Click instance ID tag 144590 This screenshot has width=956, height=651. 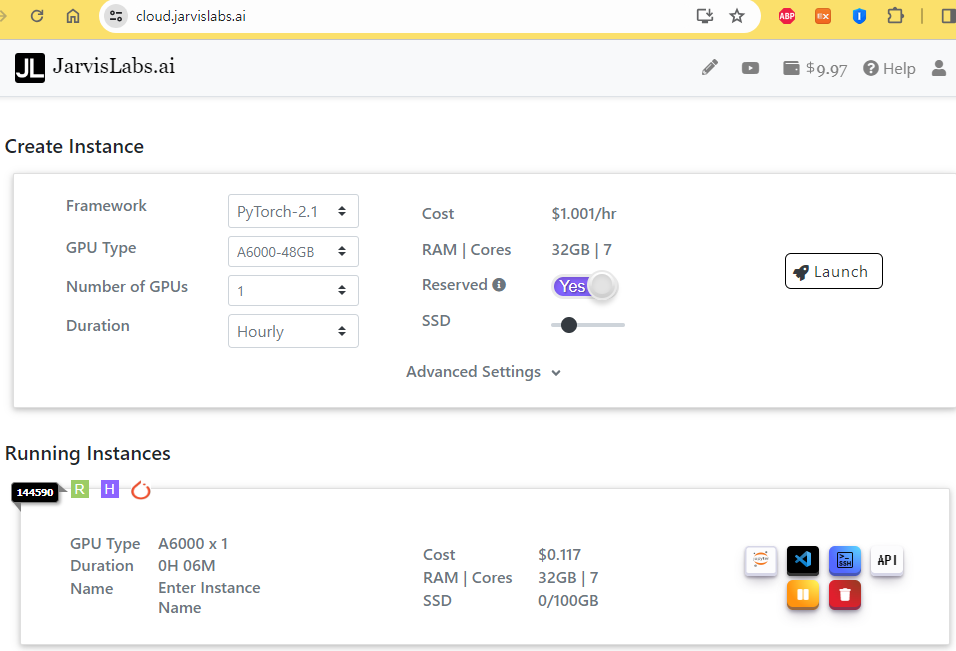tap(35, 492)
